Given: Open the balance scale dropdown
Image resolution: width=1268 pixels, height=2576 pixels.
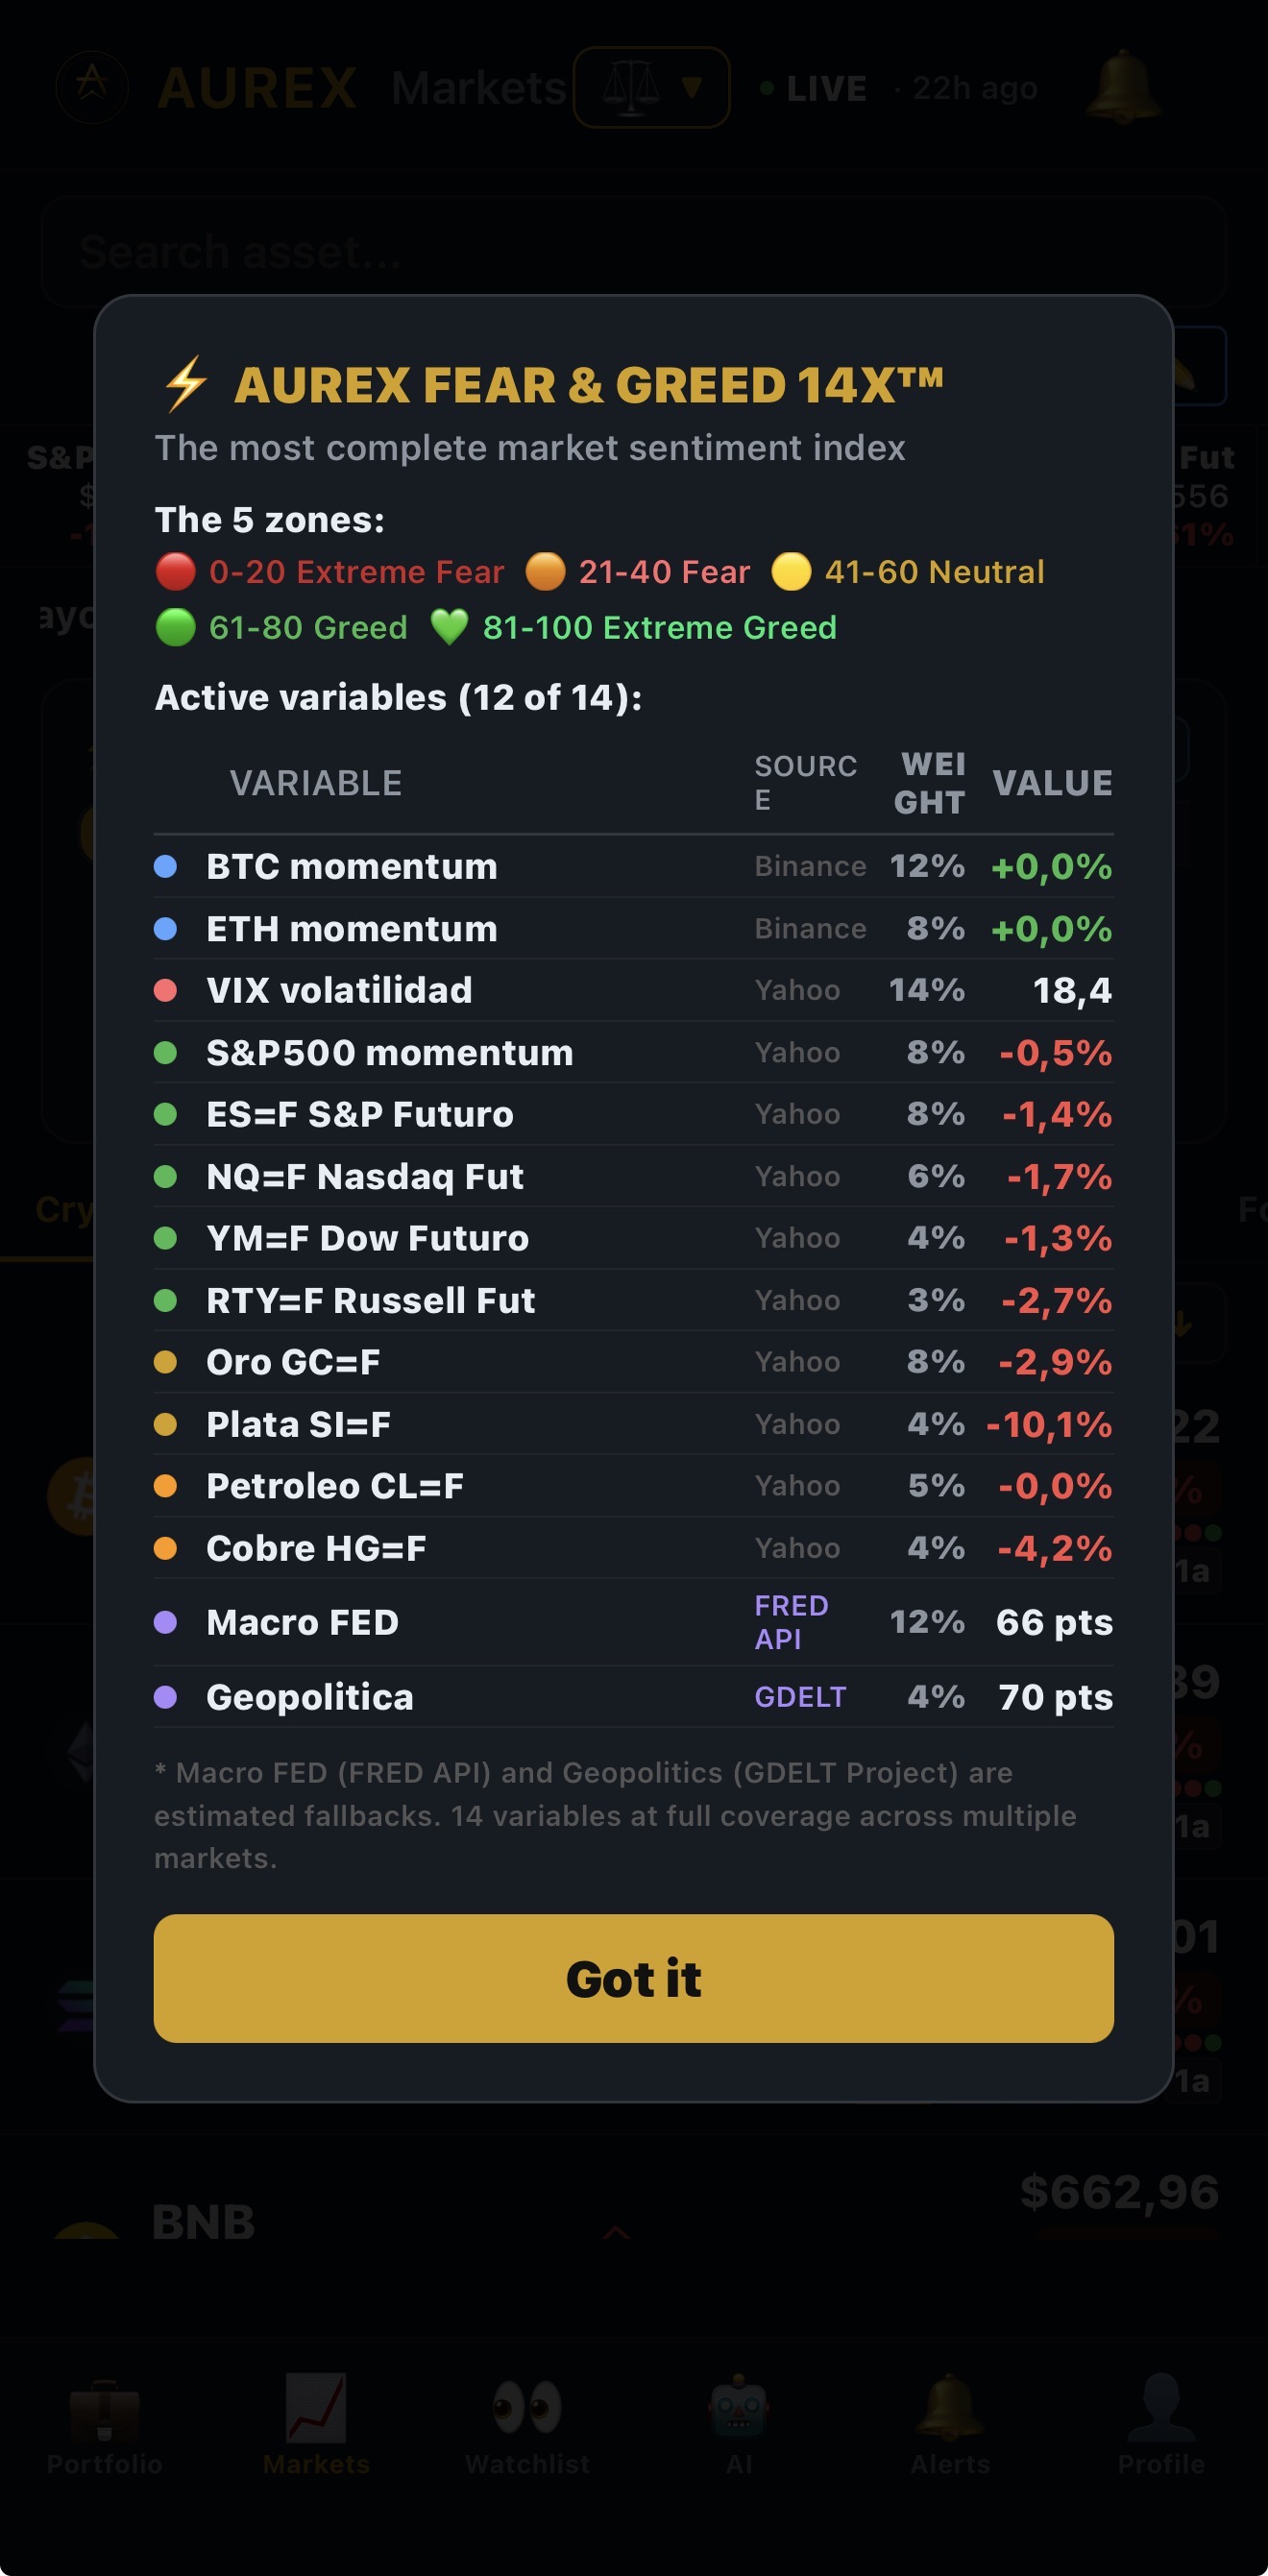Looking at the screenshot, I should coord(651,87).
